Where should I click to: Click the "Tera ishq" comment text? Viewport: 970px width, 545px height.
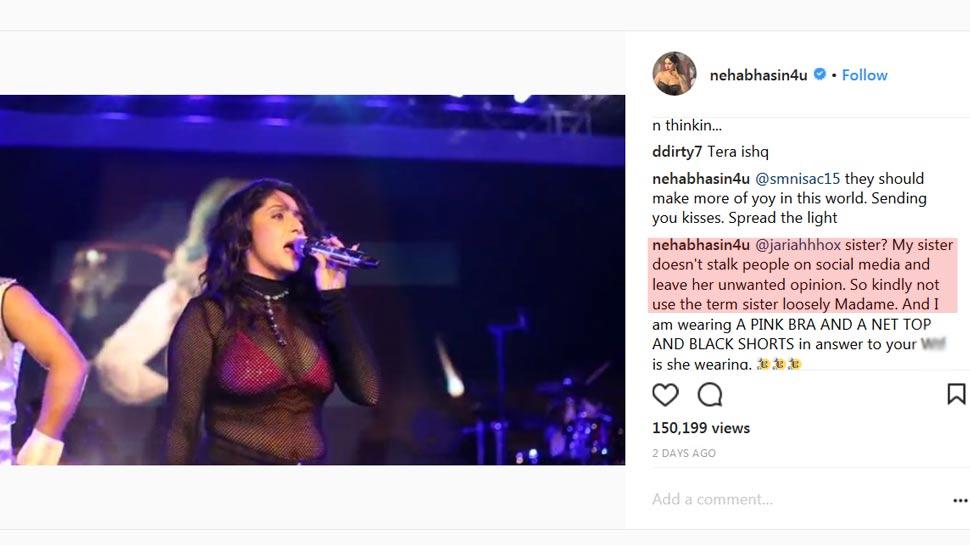[738, 152]
